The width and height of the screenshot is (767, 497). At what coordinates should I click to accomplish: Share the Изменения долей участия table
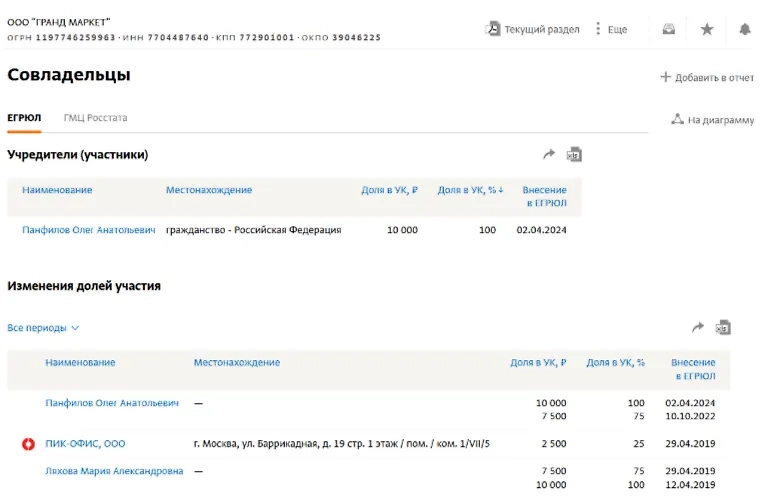click(x=698, y=327)
